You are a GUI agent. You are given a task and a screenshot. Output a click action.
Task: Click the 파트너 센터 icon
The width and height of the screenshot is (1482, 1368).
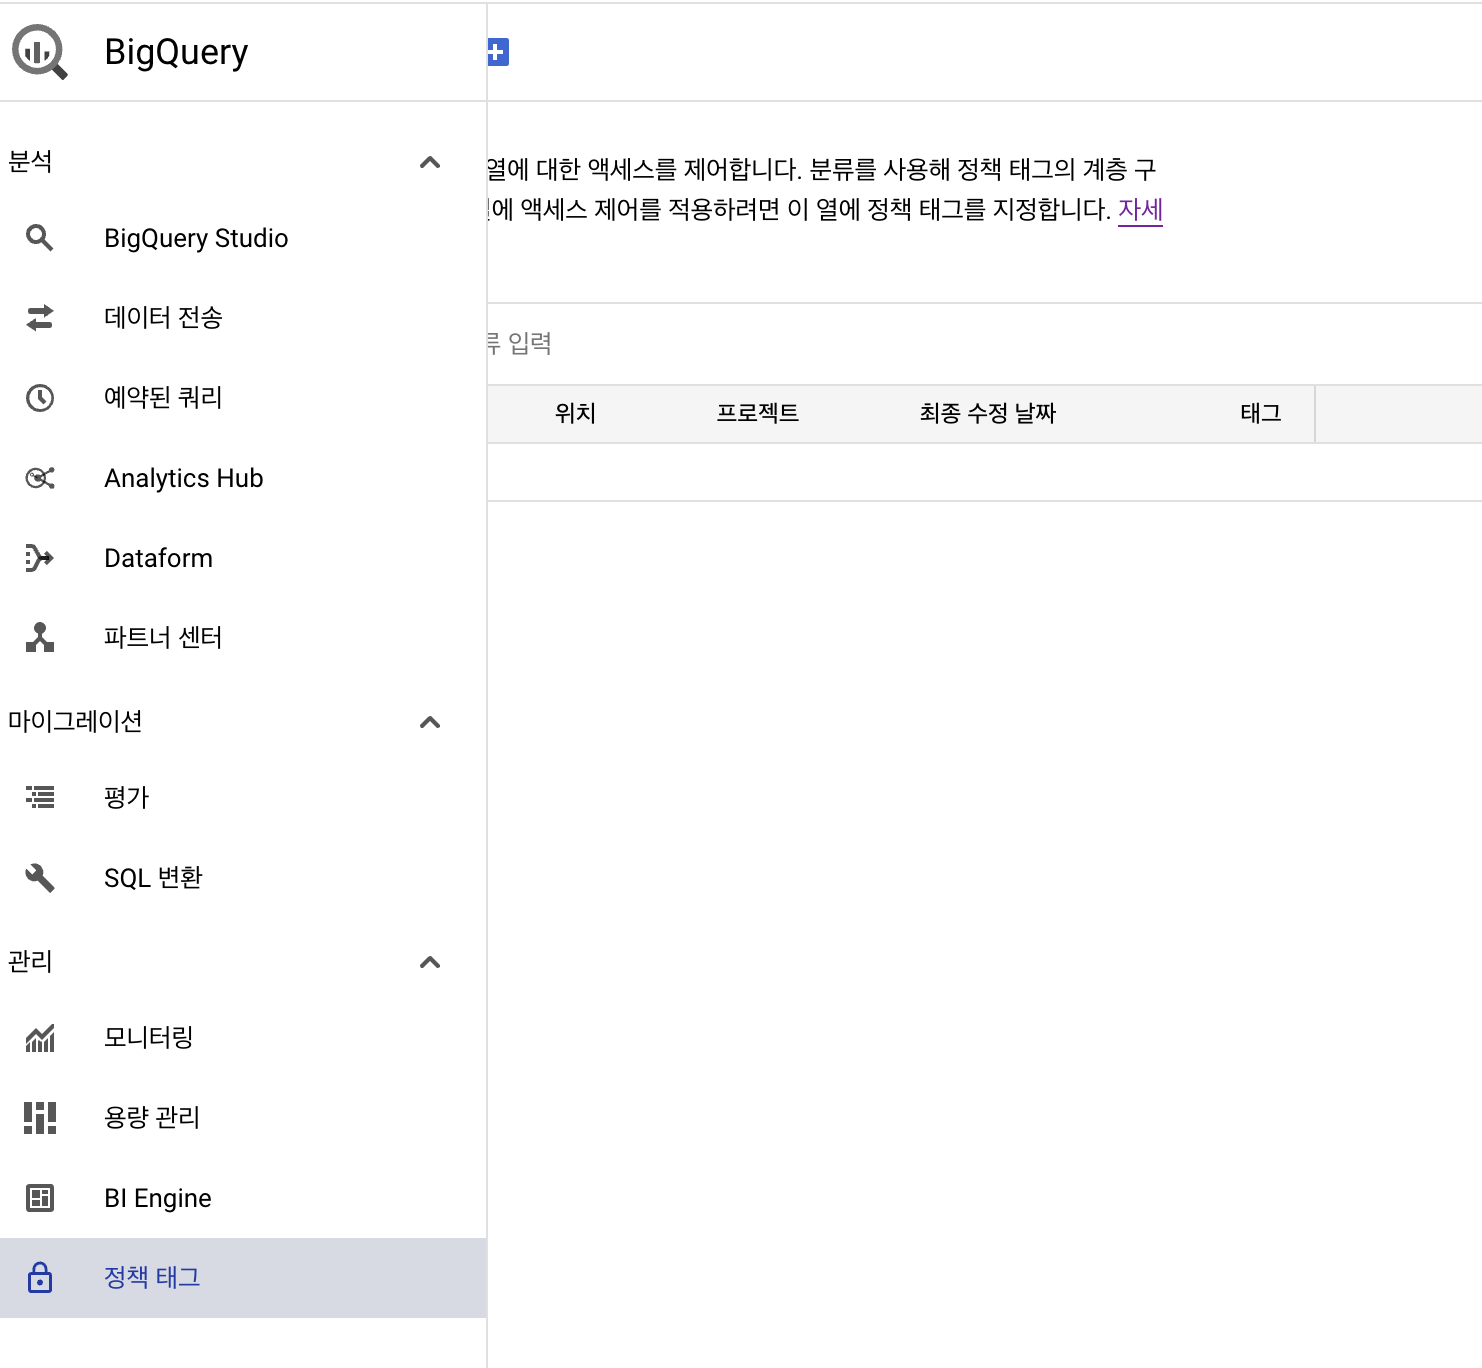[x=40, y=638]
